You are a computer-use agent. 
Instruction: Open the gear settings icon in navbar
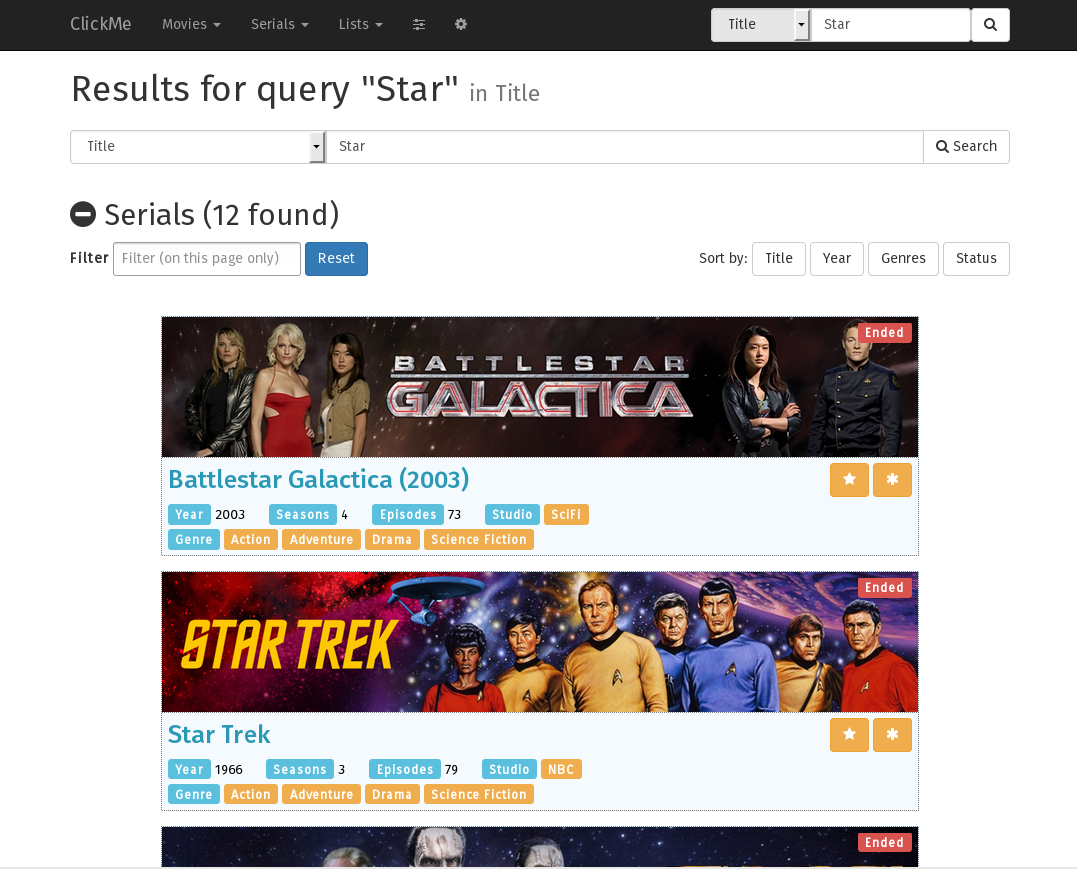[x=461, y=25]
